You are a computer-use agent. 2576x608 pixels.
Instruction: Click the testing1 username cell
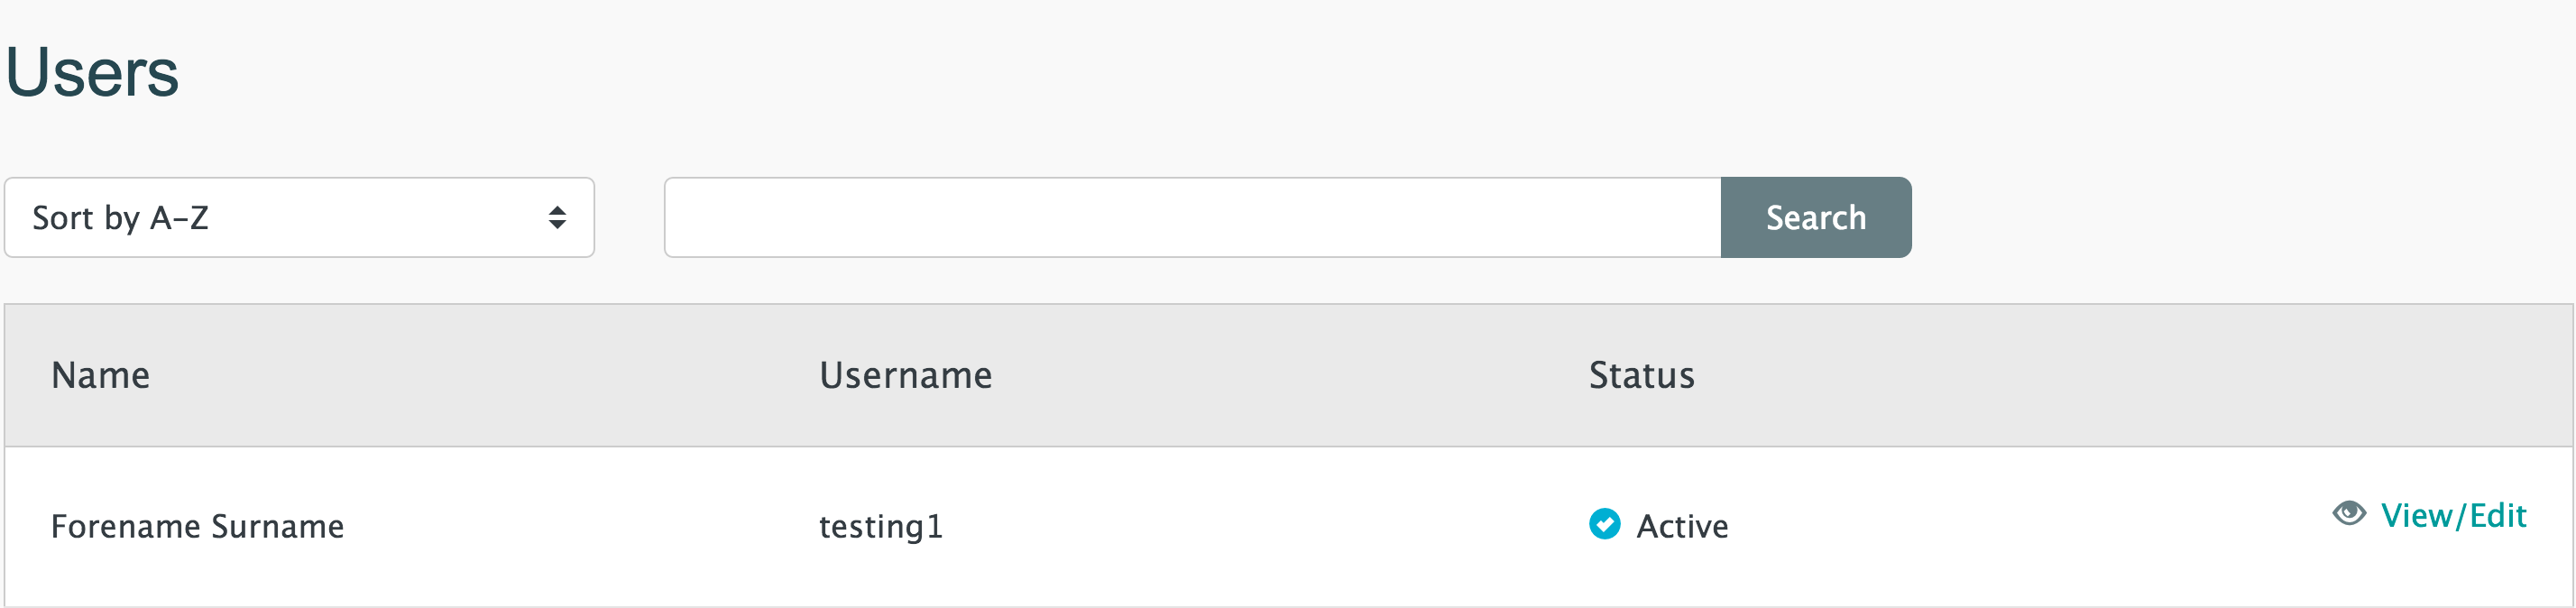(x=880, y=527)
